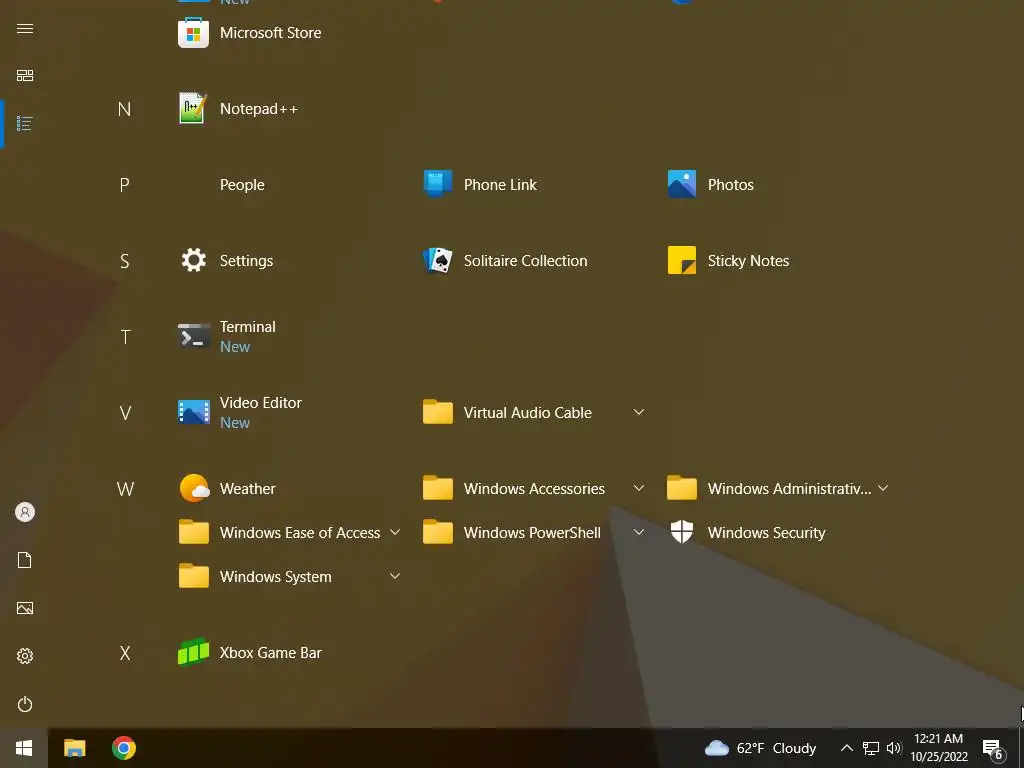
Task: Launch Xbox Game Bar
Action: (250, 652)
